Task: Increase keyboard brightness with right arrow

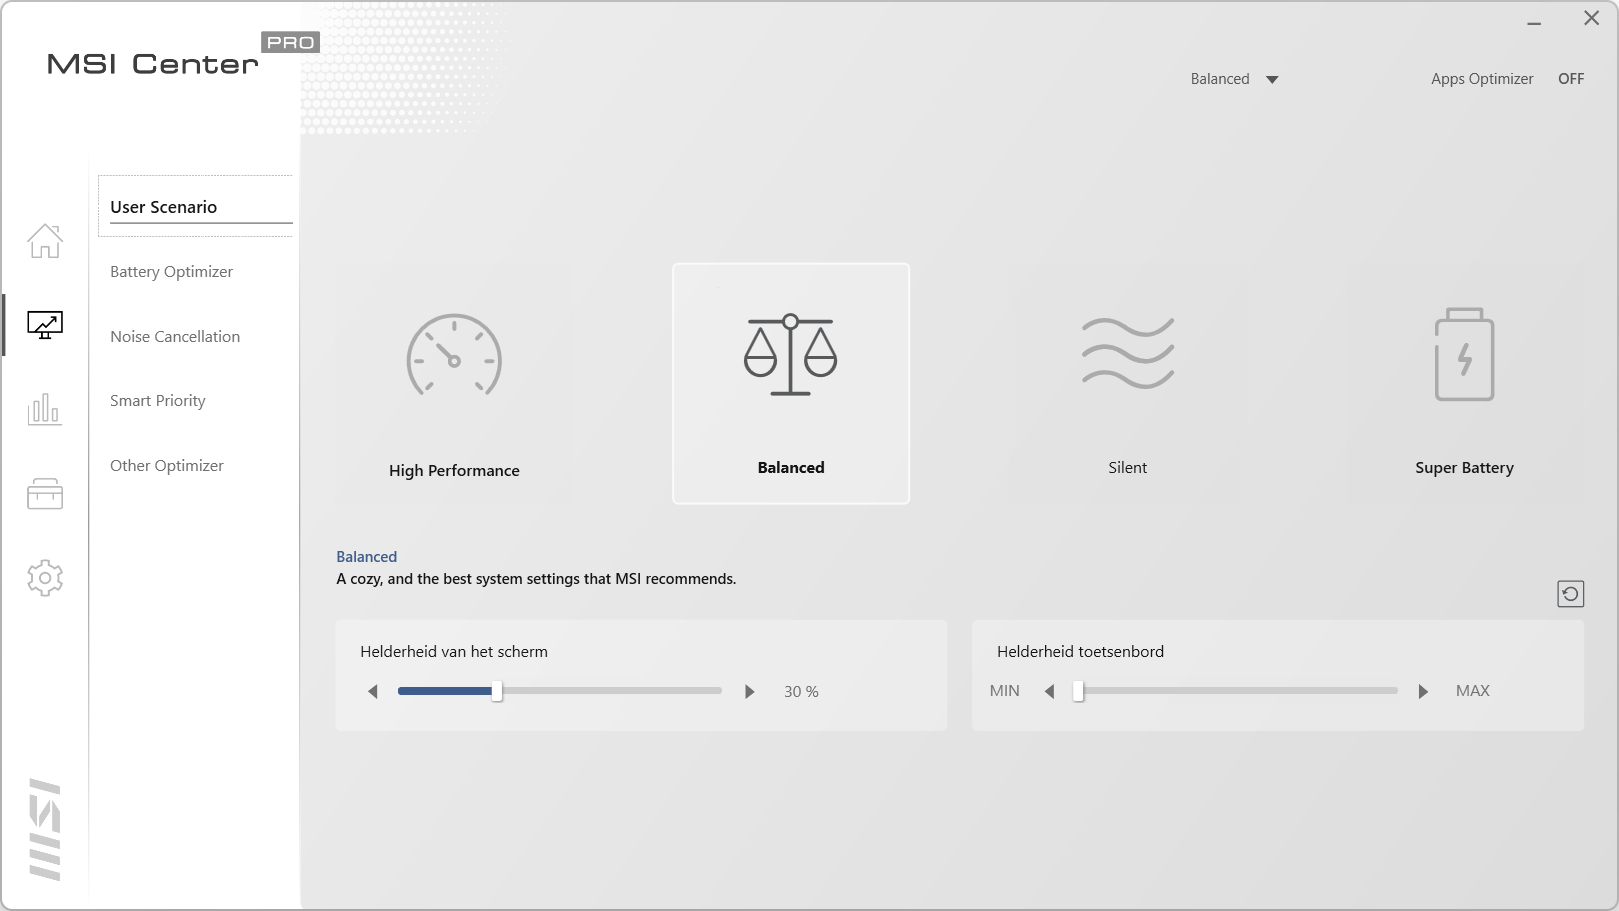Action: point(1423,692)
